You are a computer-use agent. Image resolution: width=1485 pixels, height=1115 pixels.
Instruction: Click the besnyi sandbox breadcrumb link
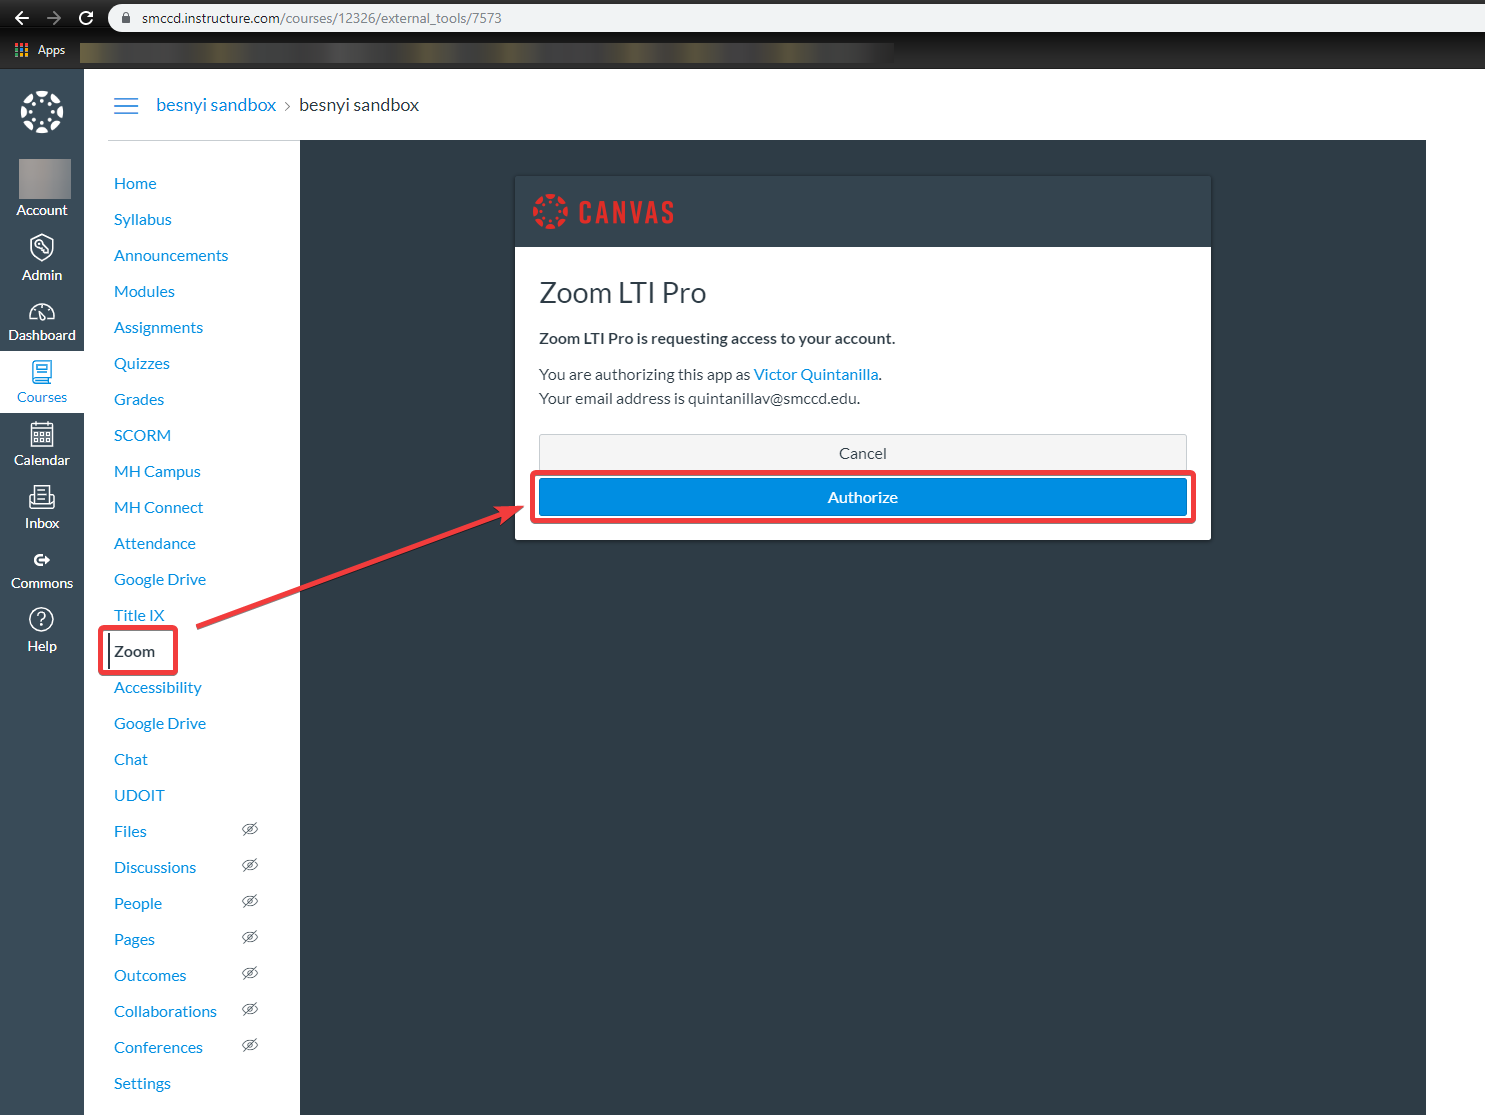click(216, 105)
